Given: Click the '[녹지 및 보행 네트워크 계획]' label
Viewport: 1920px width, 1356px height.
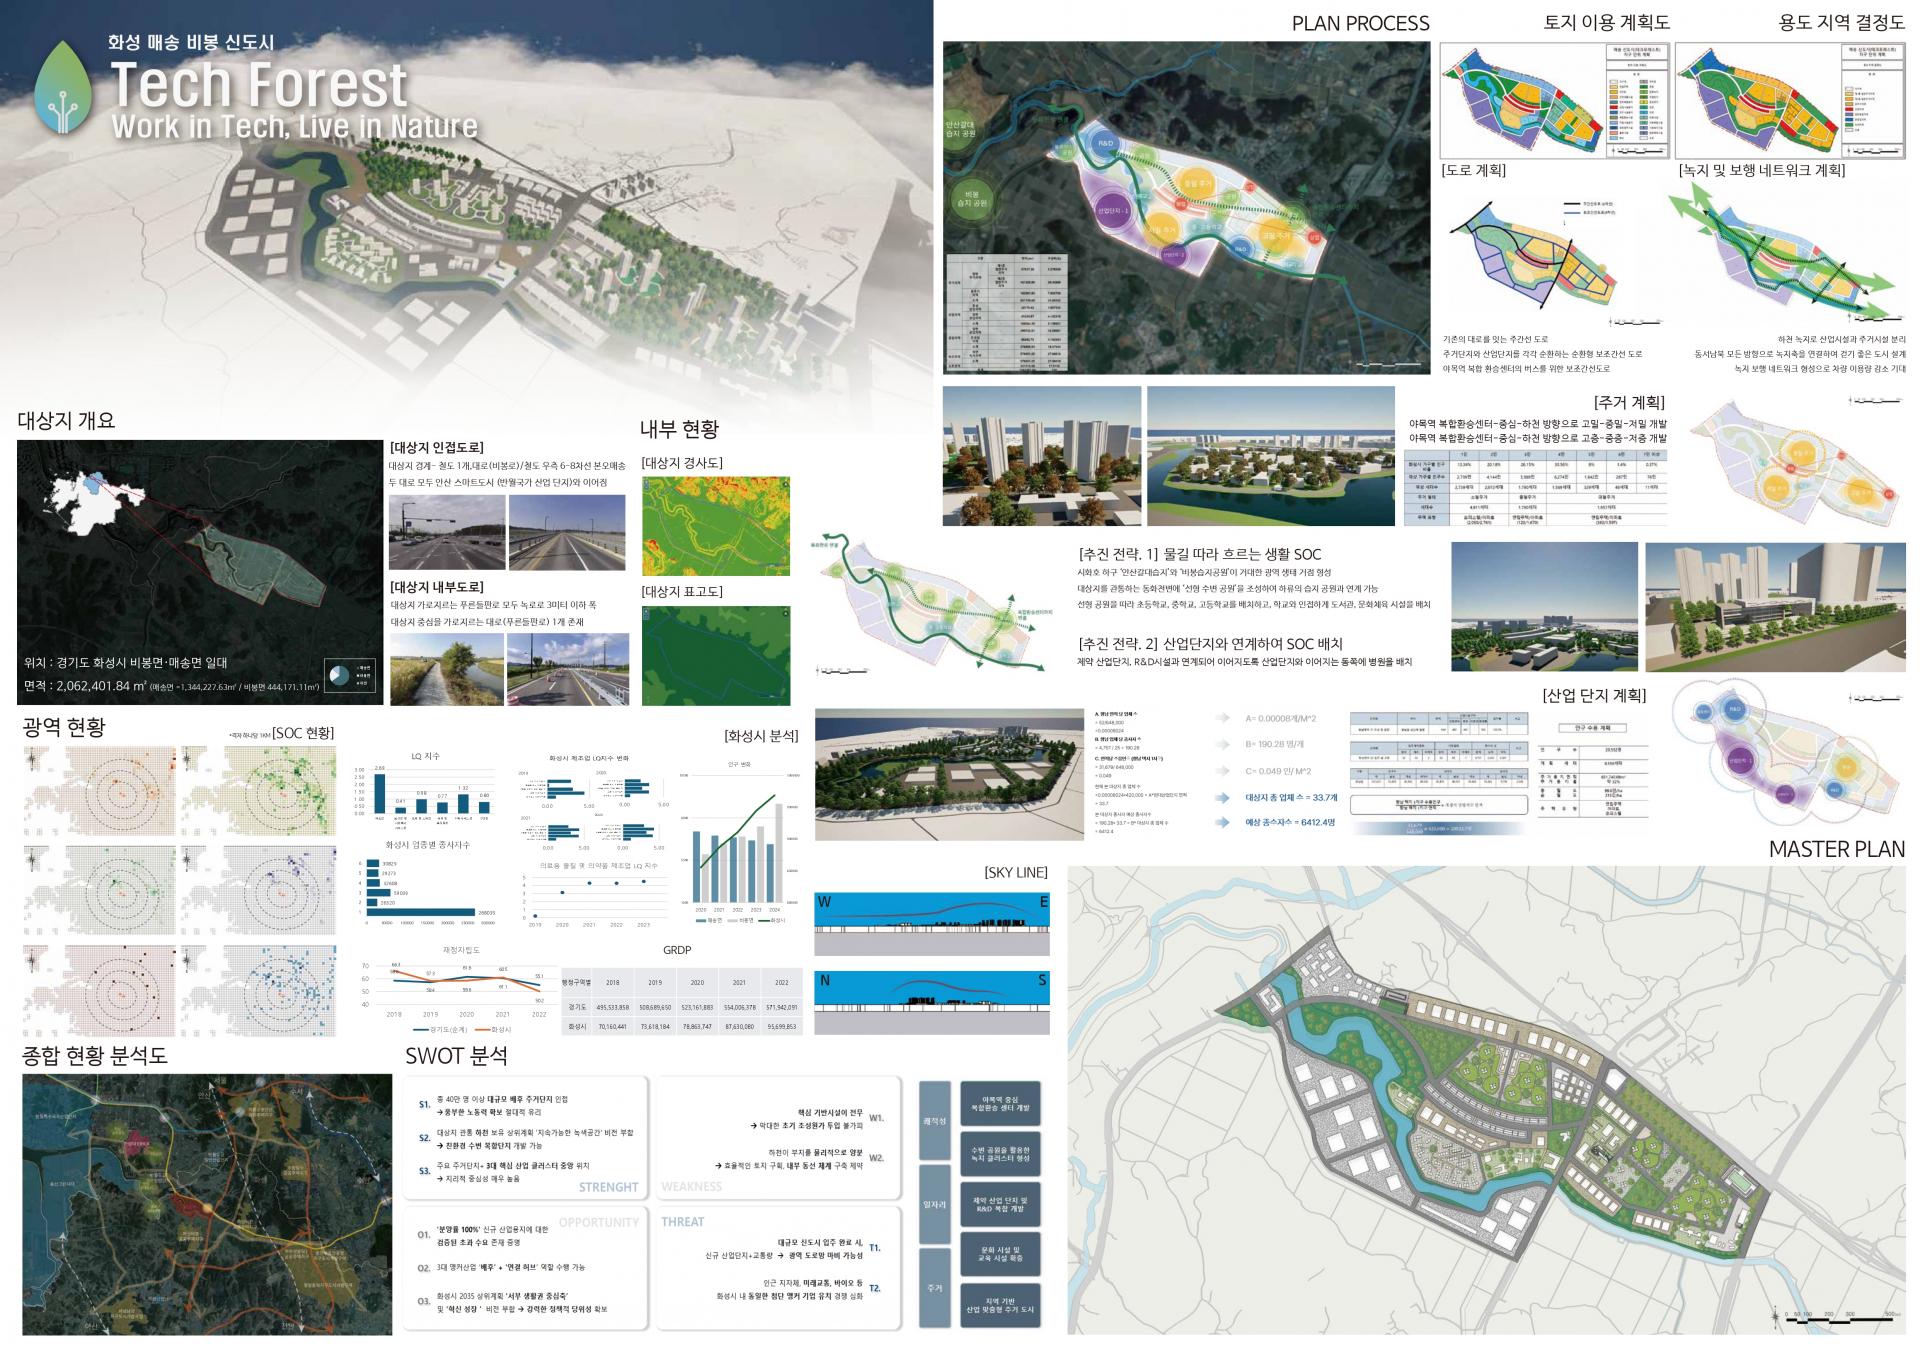Looking at the screenshot, I should tap(1762, 170).
